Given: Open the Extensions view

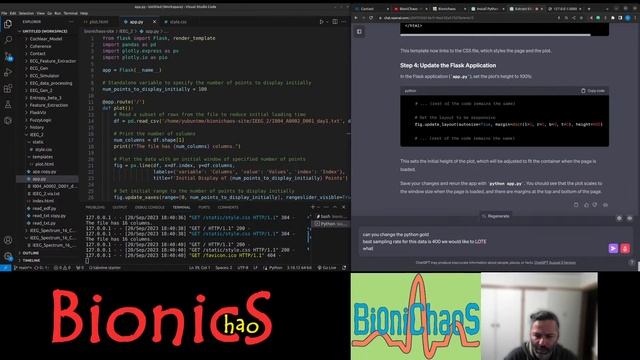Looking at the screenshot, I should [x=8, y=89].
